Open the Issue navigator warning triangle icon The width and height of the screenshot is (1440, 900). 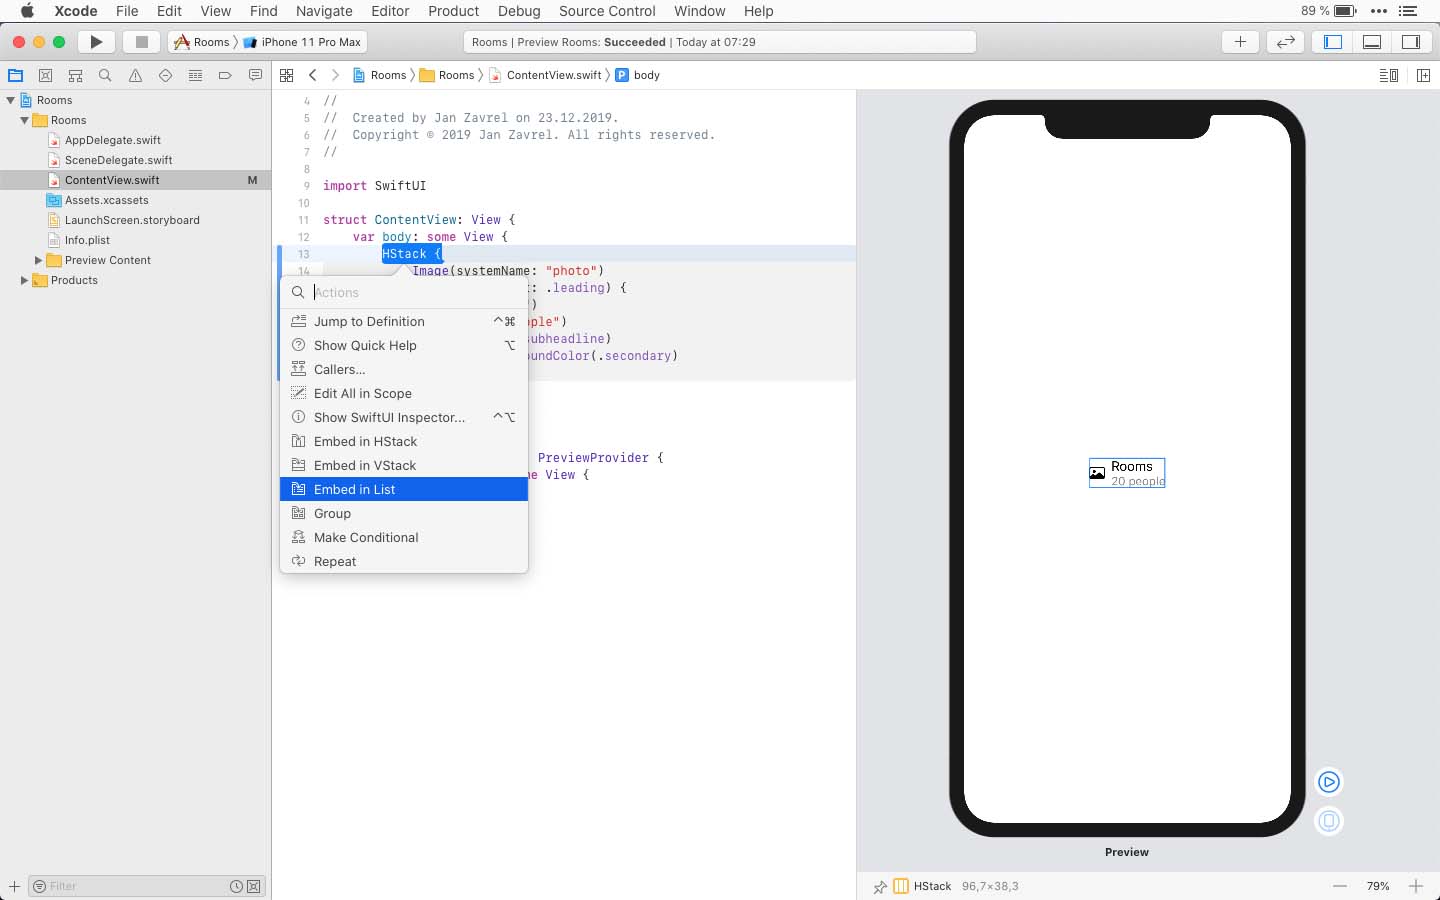click(135, 75)
